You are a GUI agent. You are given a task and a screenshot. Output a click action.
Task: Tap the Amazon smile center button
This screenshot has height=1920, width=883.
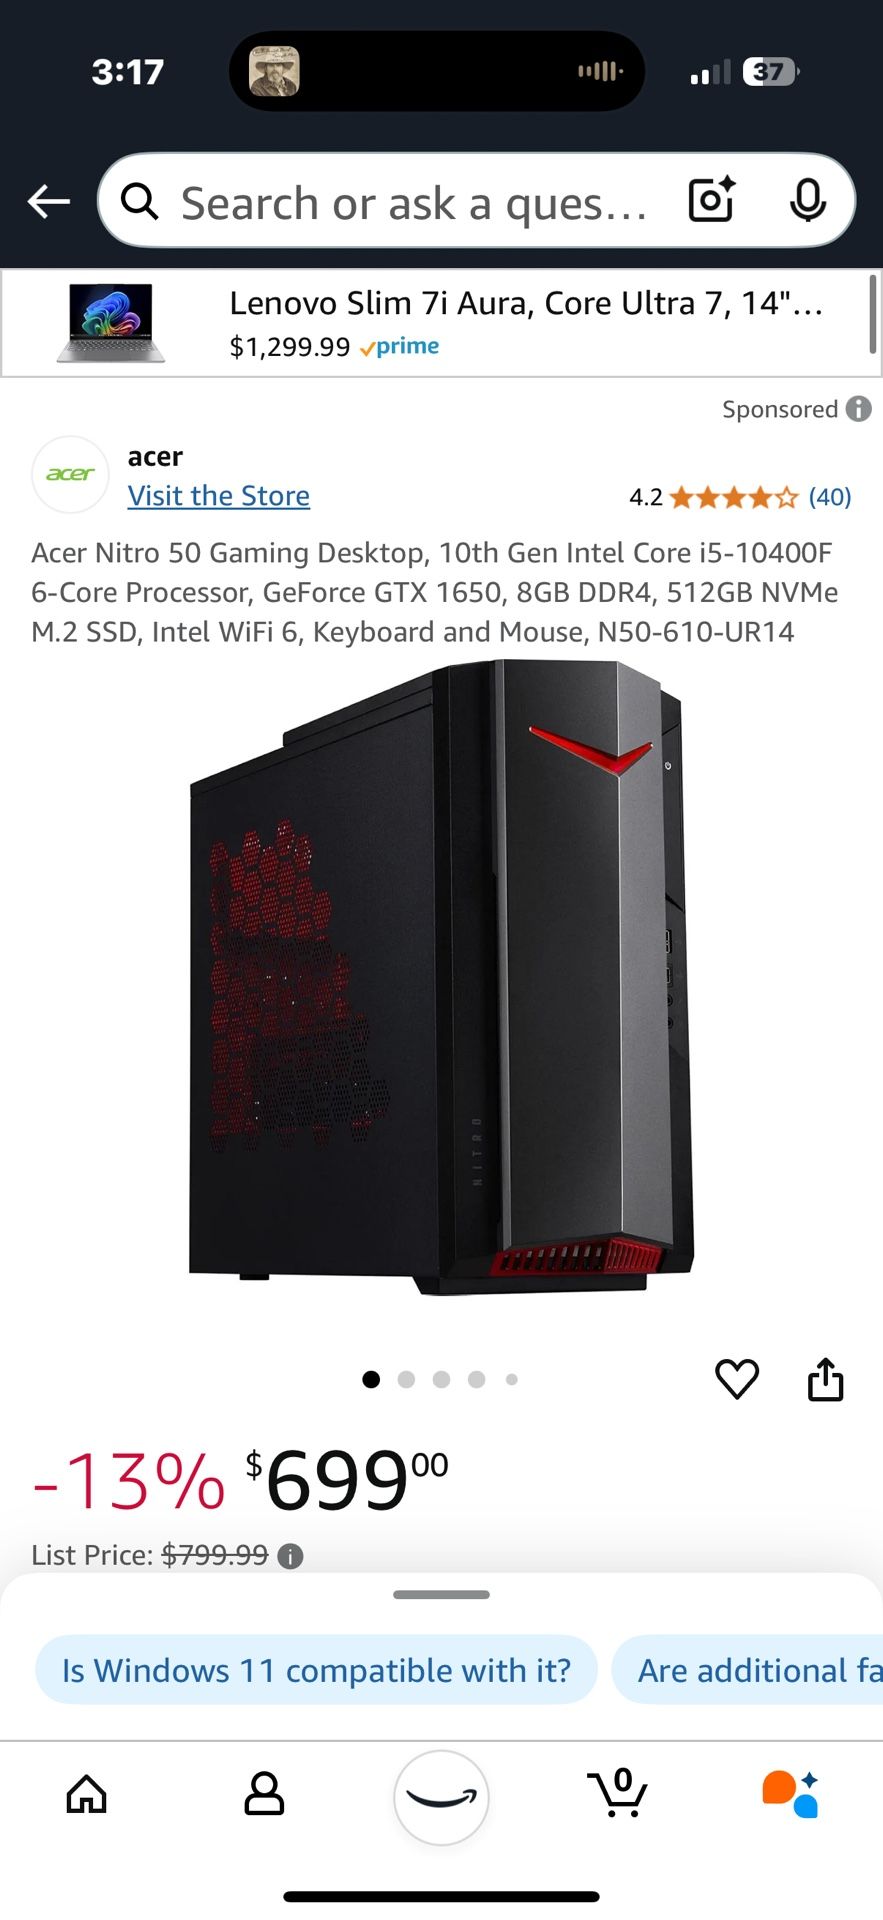pyautogui.click(x=441, y=1797)
